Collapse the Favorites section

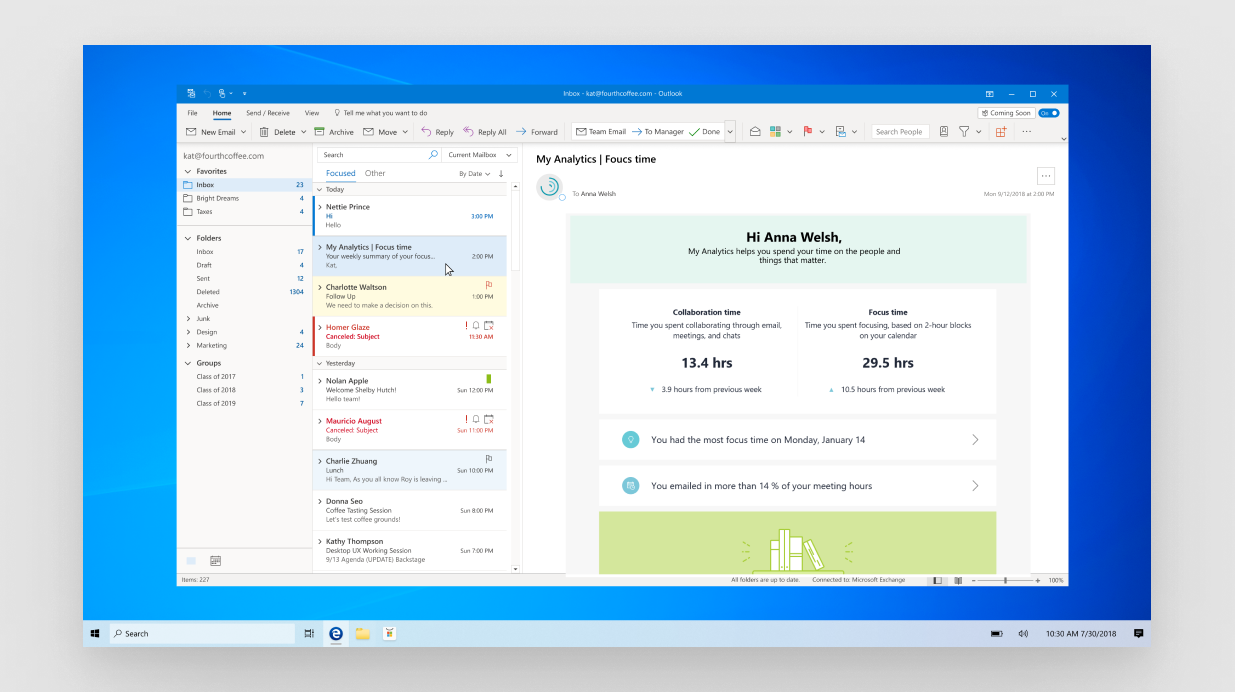pyautogui.click(x=187, y=171)
